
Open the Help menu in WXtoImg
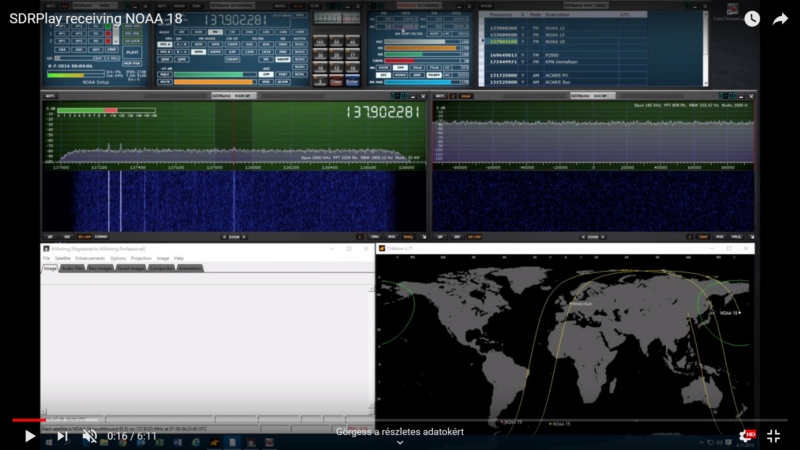179,258
